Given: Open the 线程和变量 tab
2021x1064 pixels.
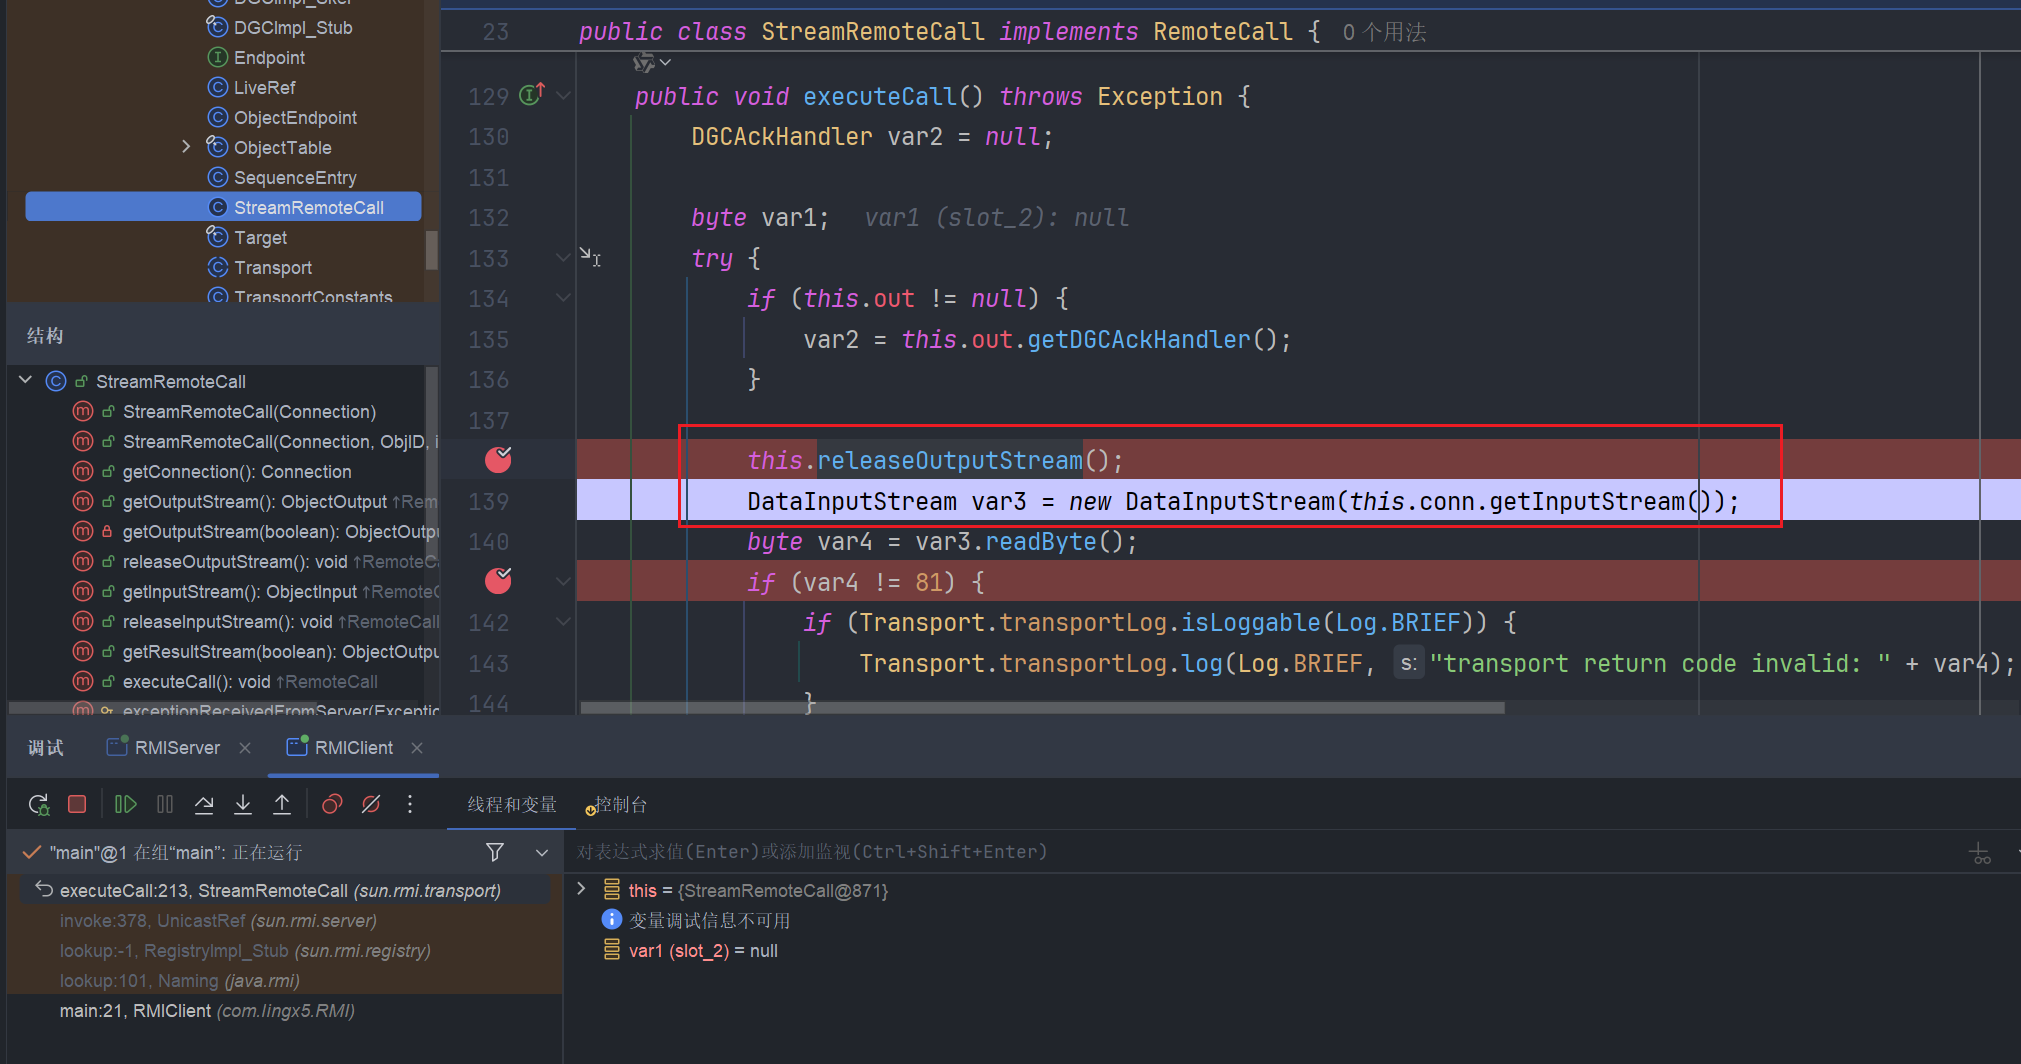Looking at the screenshot, I should pyautogui.click(x=512, y=805).
